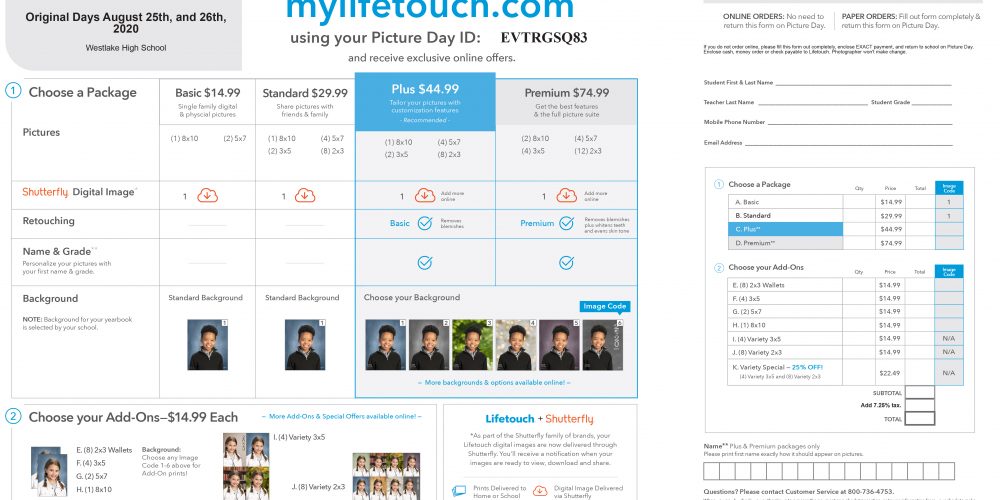
Task: Click the circled 1 beside Choose a Package heading
Action: pyautogui.click(x=13, y=90)
